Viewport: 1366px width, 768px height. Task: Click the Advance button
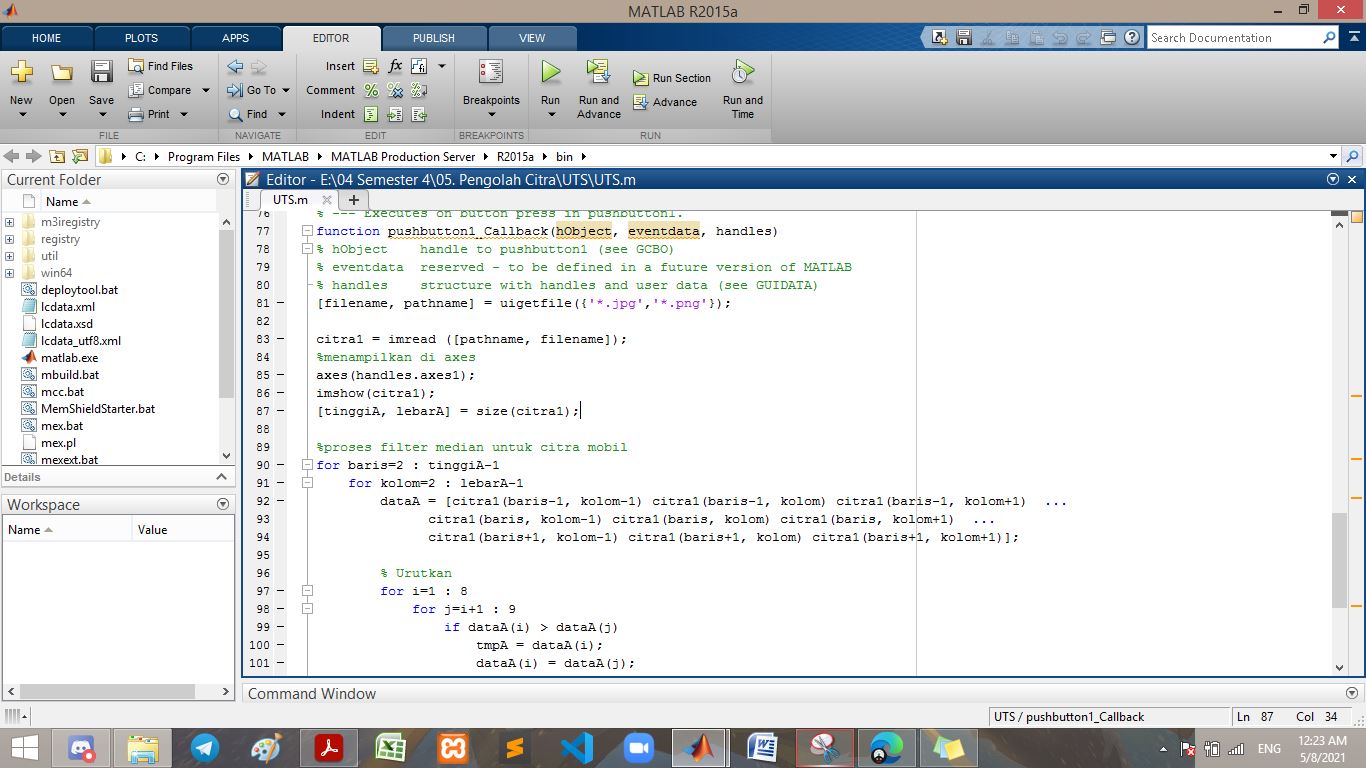tap(665, 102)
